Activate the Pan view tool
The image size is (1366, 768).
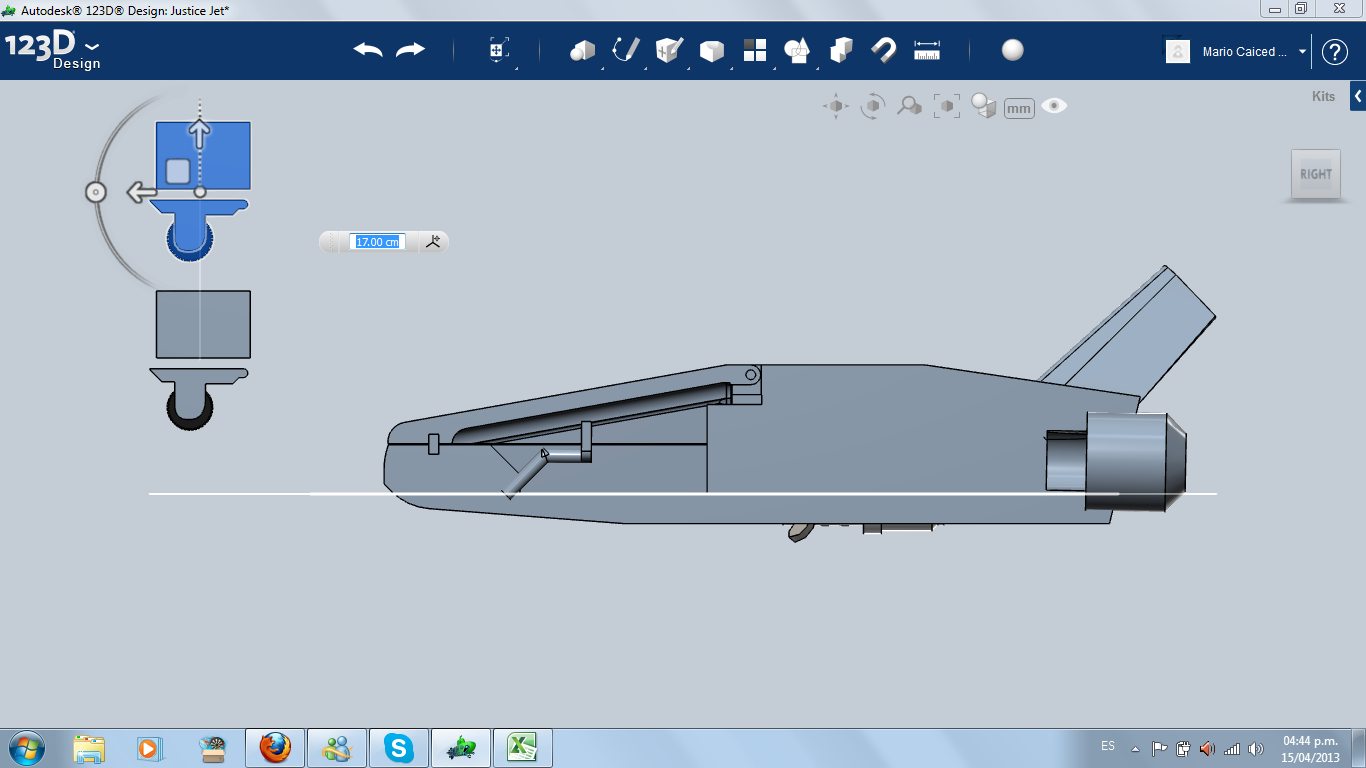pos(836,106)
